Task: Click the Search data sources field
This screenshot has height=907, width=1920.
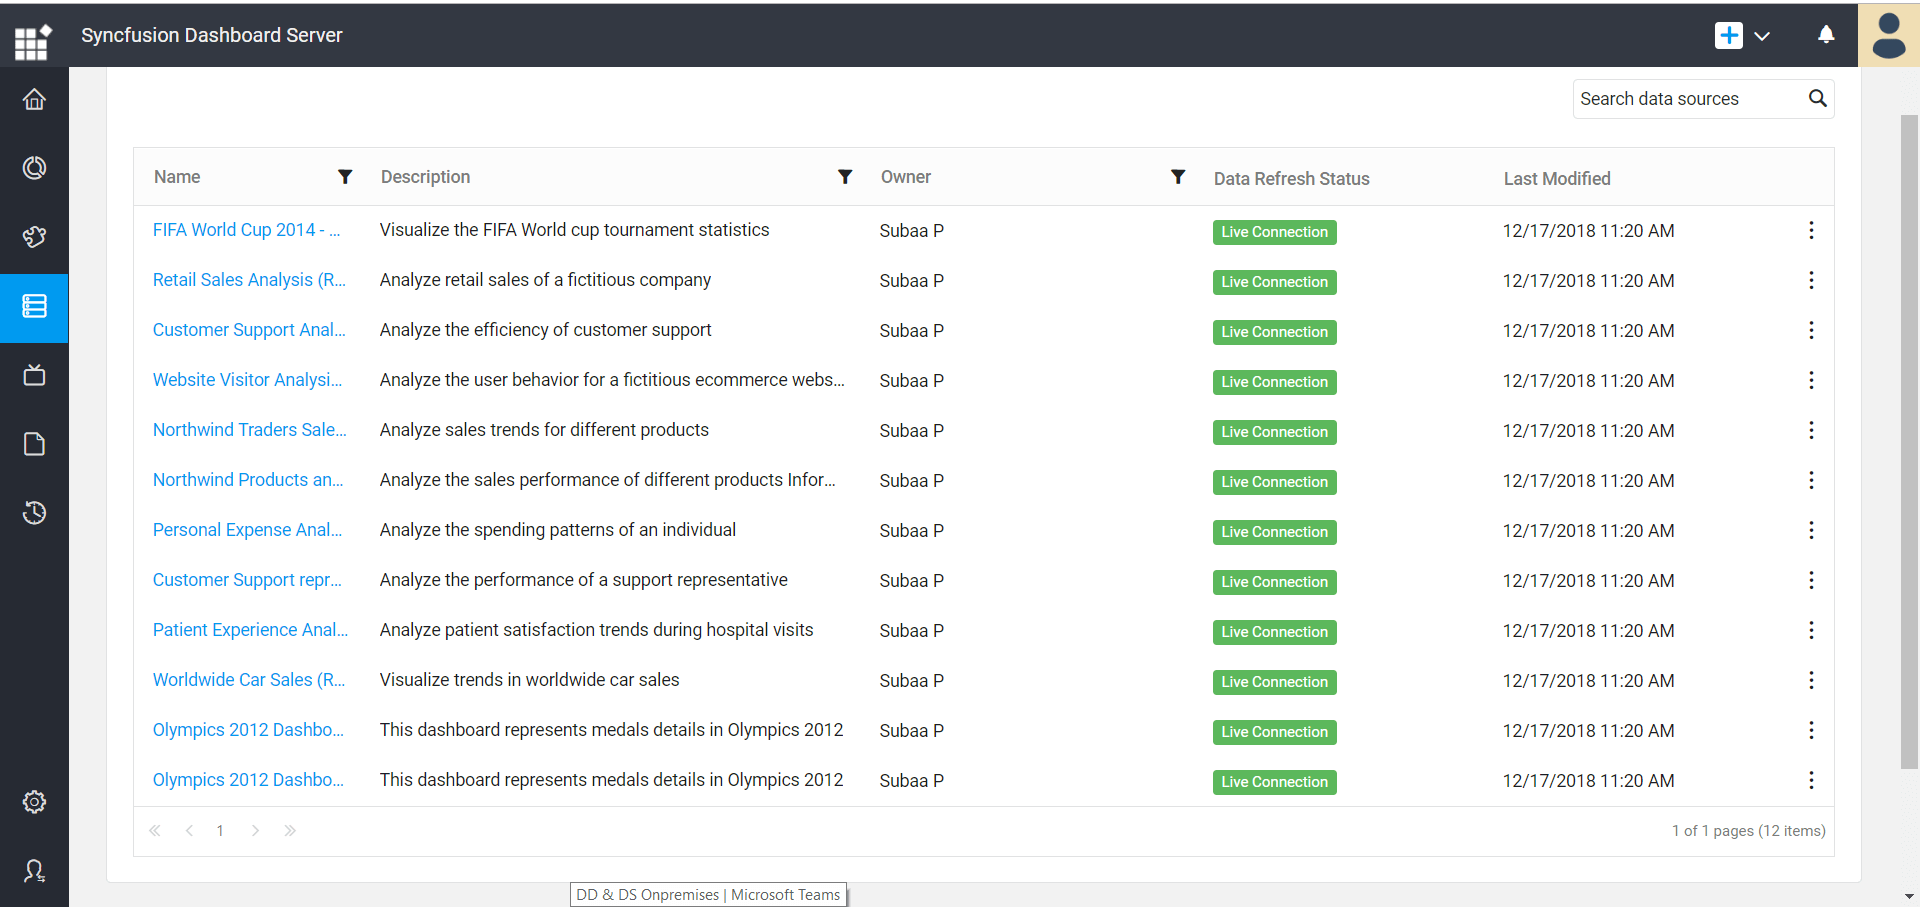Action: click(x=1688, y=99)
